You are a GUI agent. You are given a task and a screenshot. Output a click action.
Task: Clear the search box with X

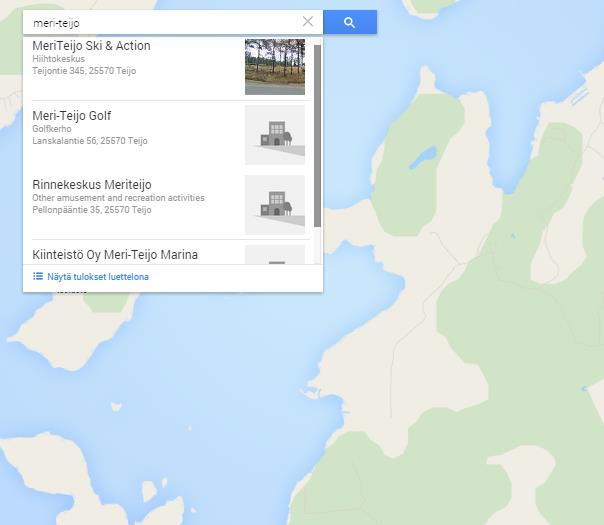tap(308, 22)
